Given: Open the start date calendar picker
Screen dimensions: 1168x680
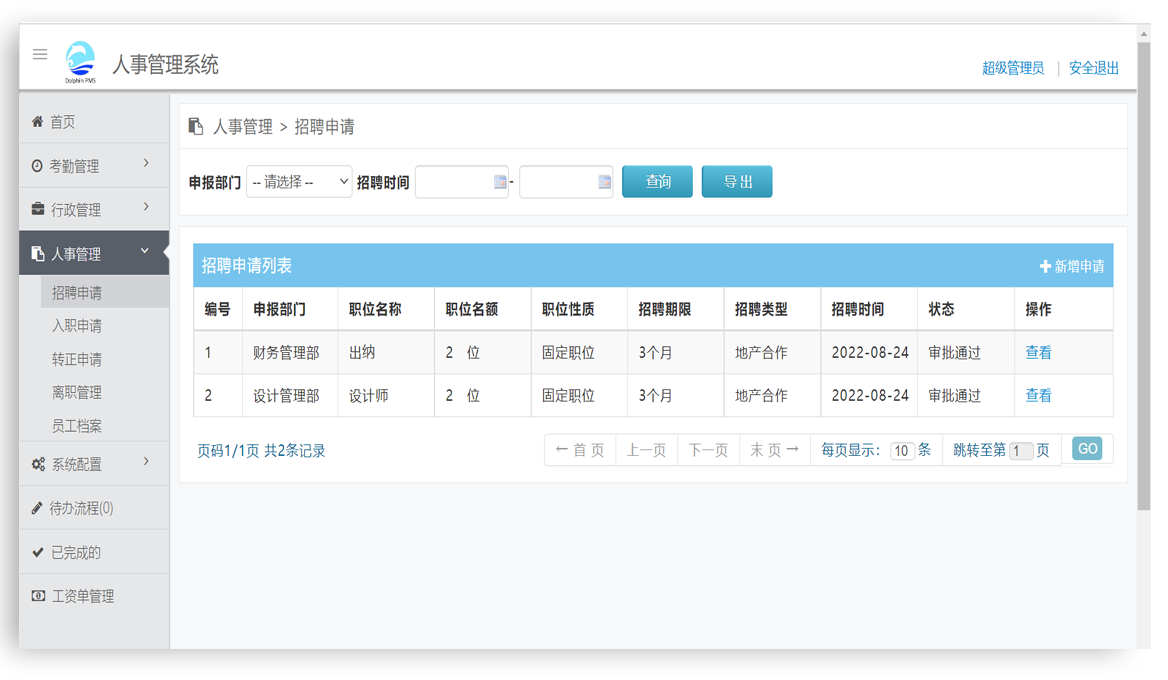Looking at the screenshot, I should click(x=498, y=181).
